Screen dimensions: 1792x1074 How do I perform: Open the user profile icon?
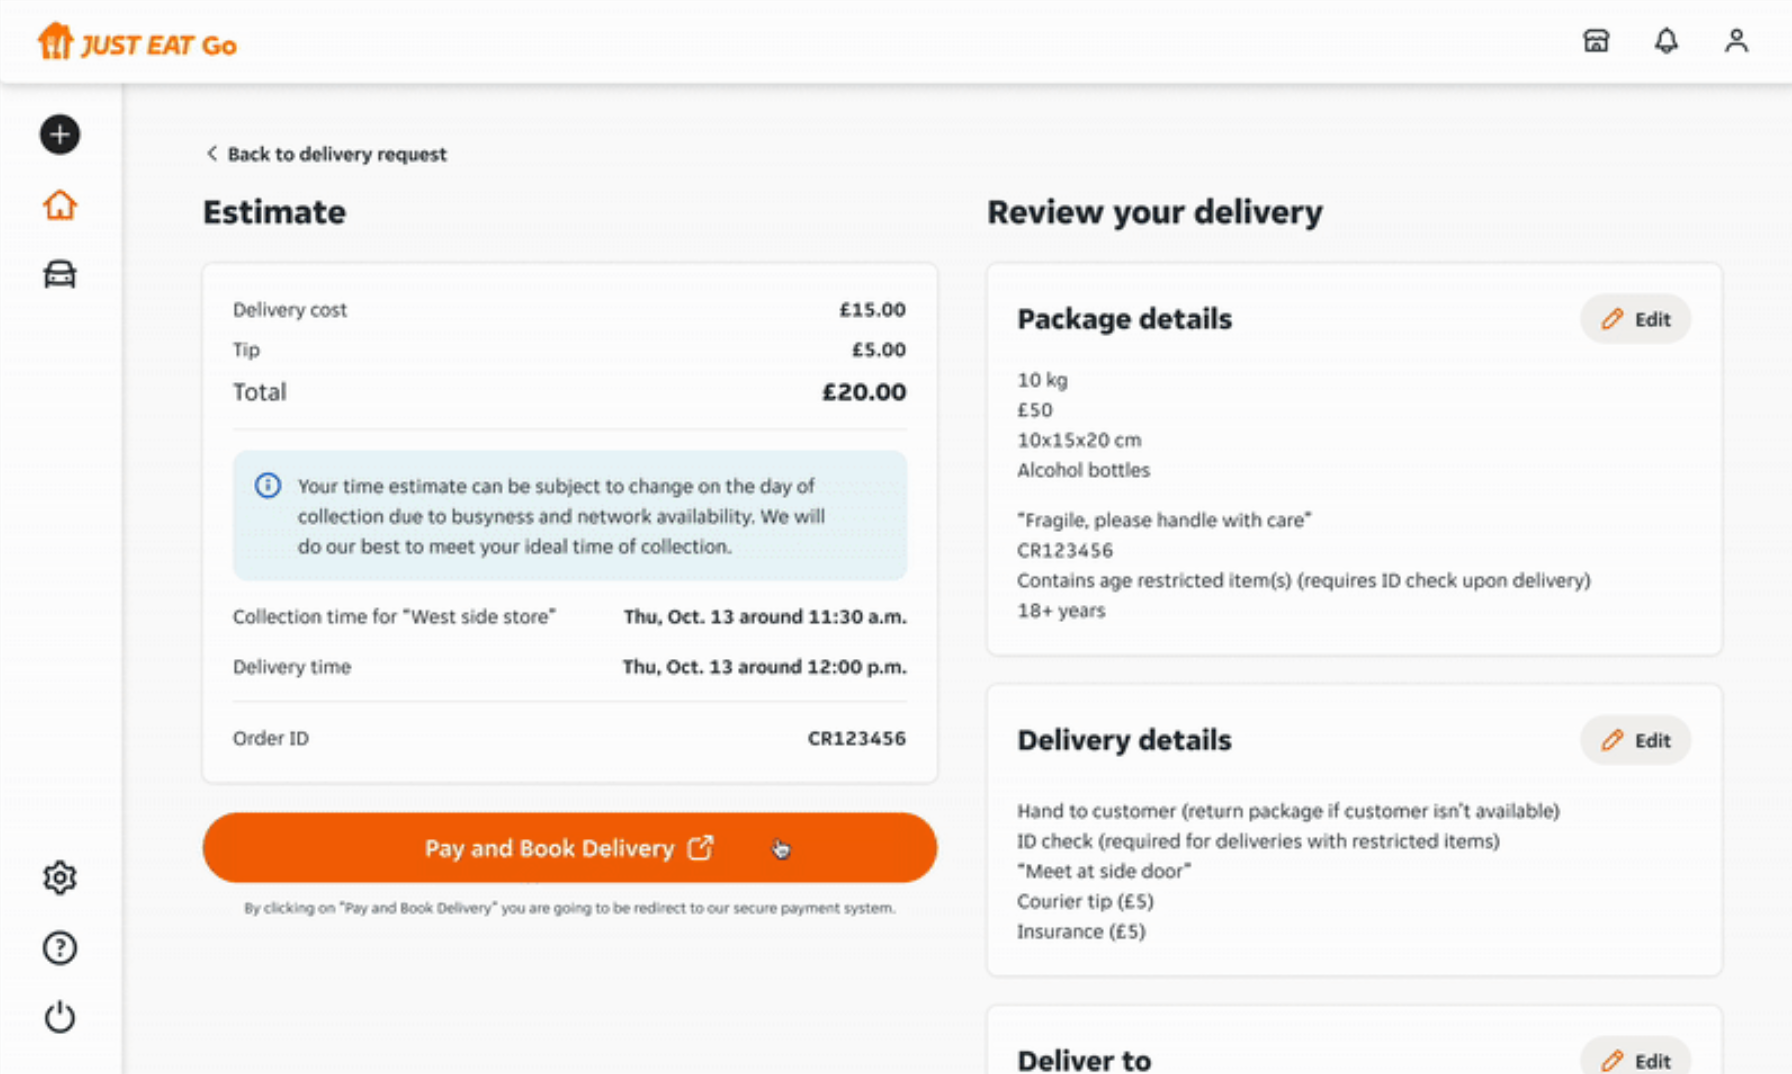click(1736, 41)
